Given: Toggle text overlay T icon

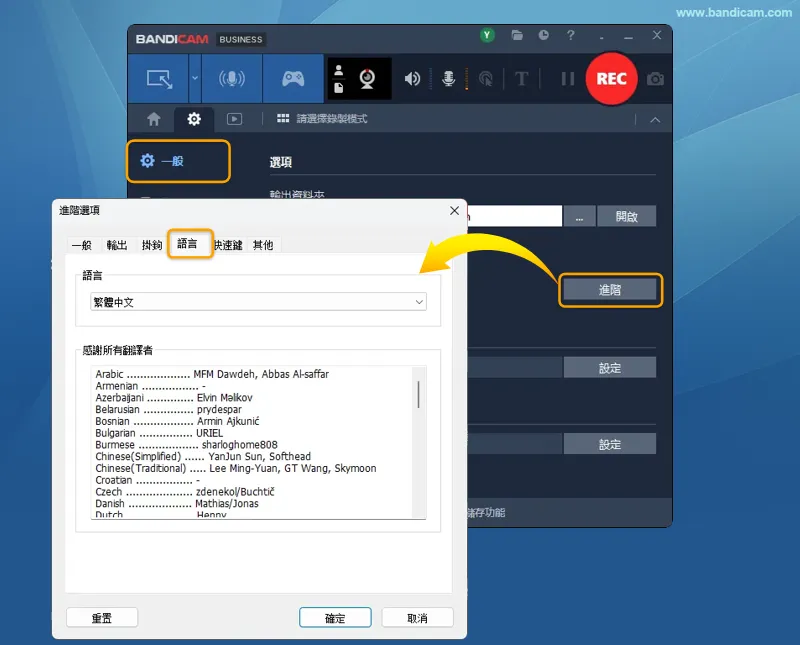Looking at the screenshot, I should click(x=521, y=79).
